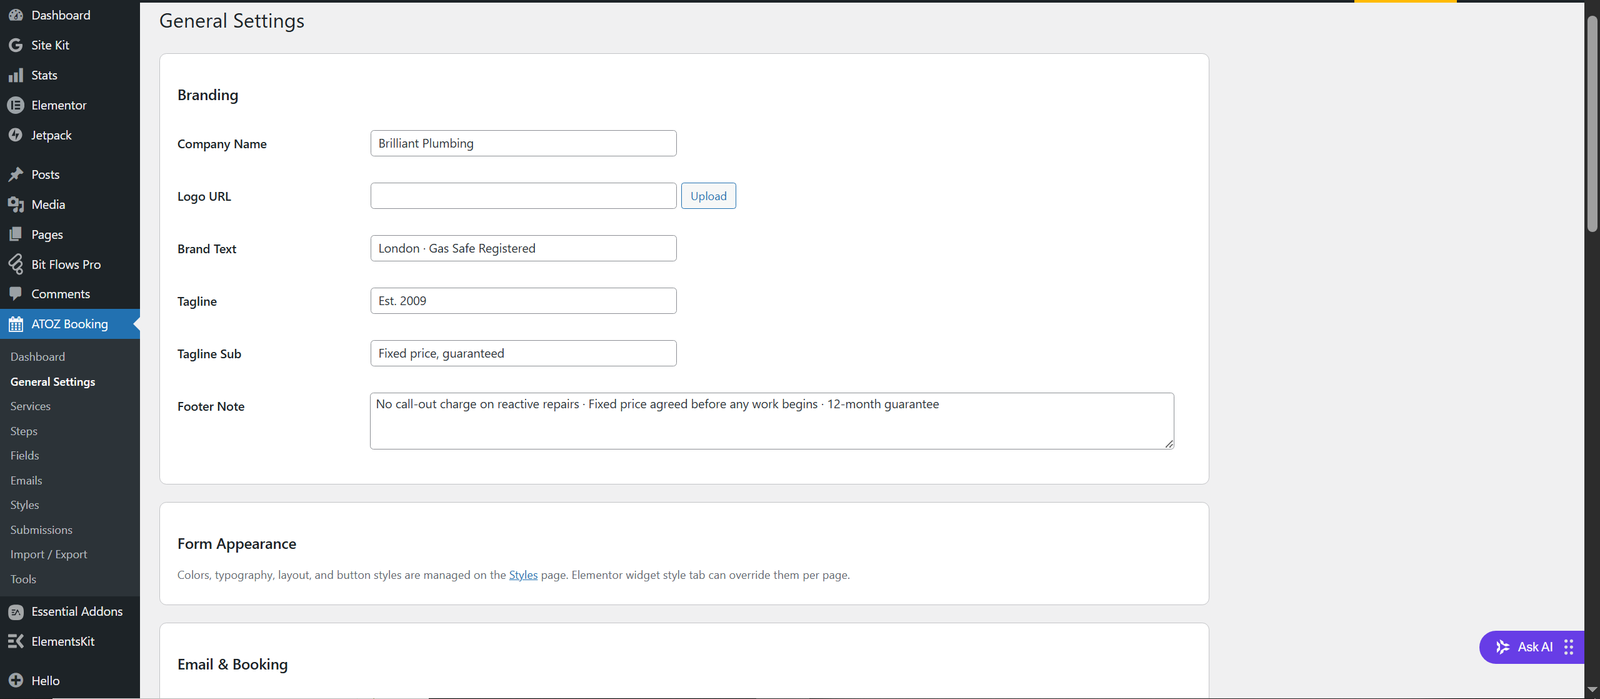Focus the Tagline Sub field
Viewport: 1600px width, 699px height.
[523, 353]
